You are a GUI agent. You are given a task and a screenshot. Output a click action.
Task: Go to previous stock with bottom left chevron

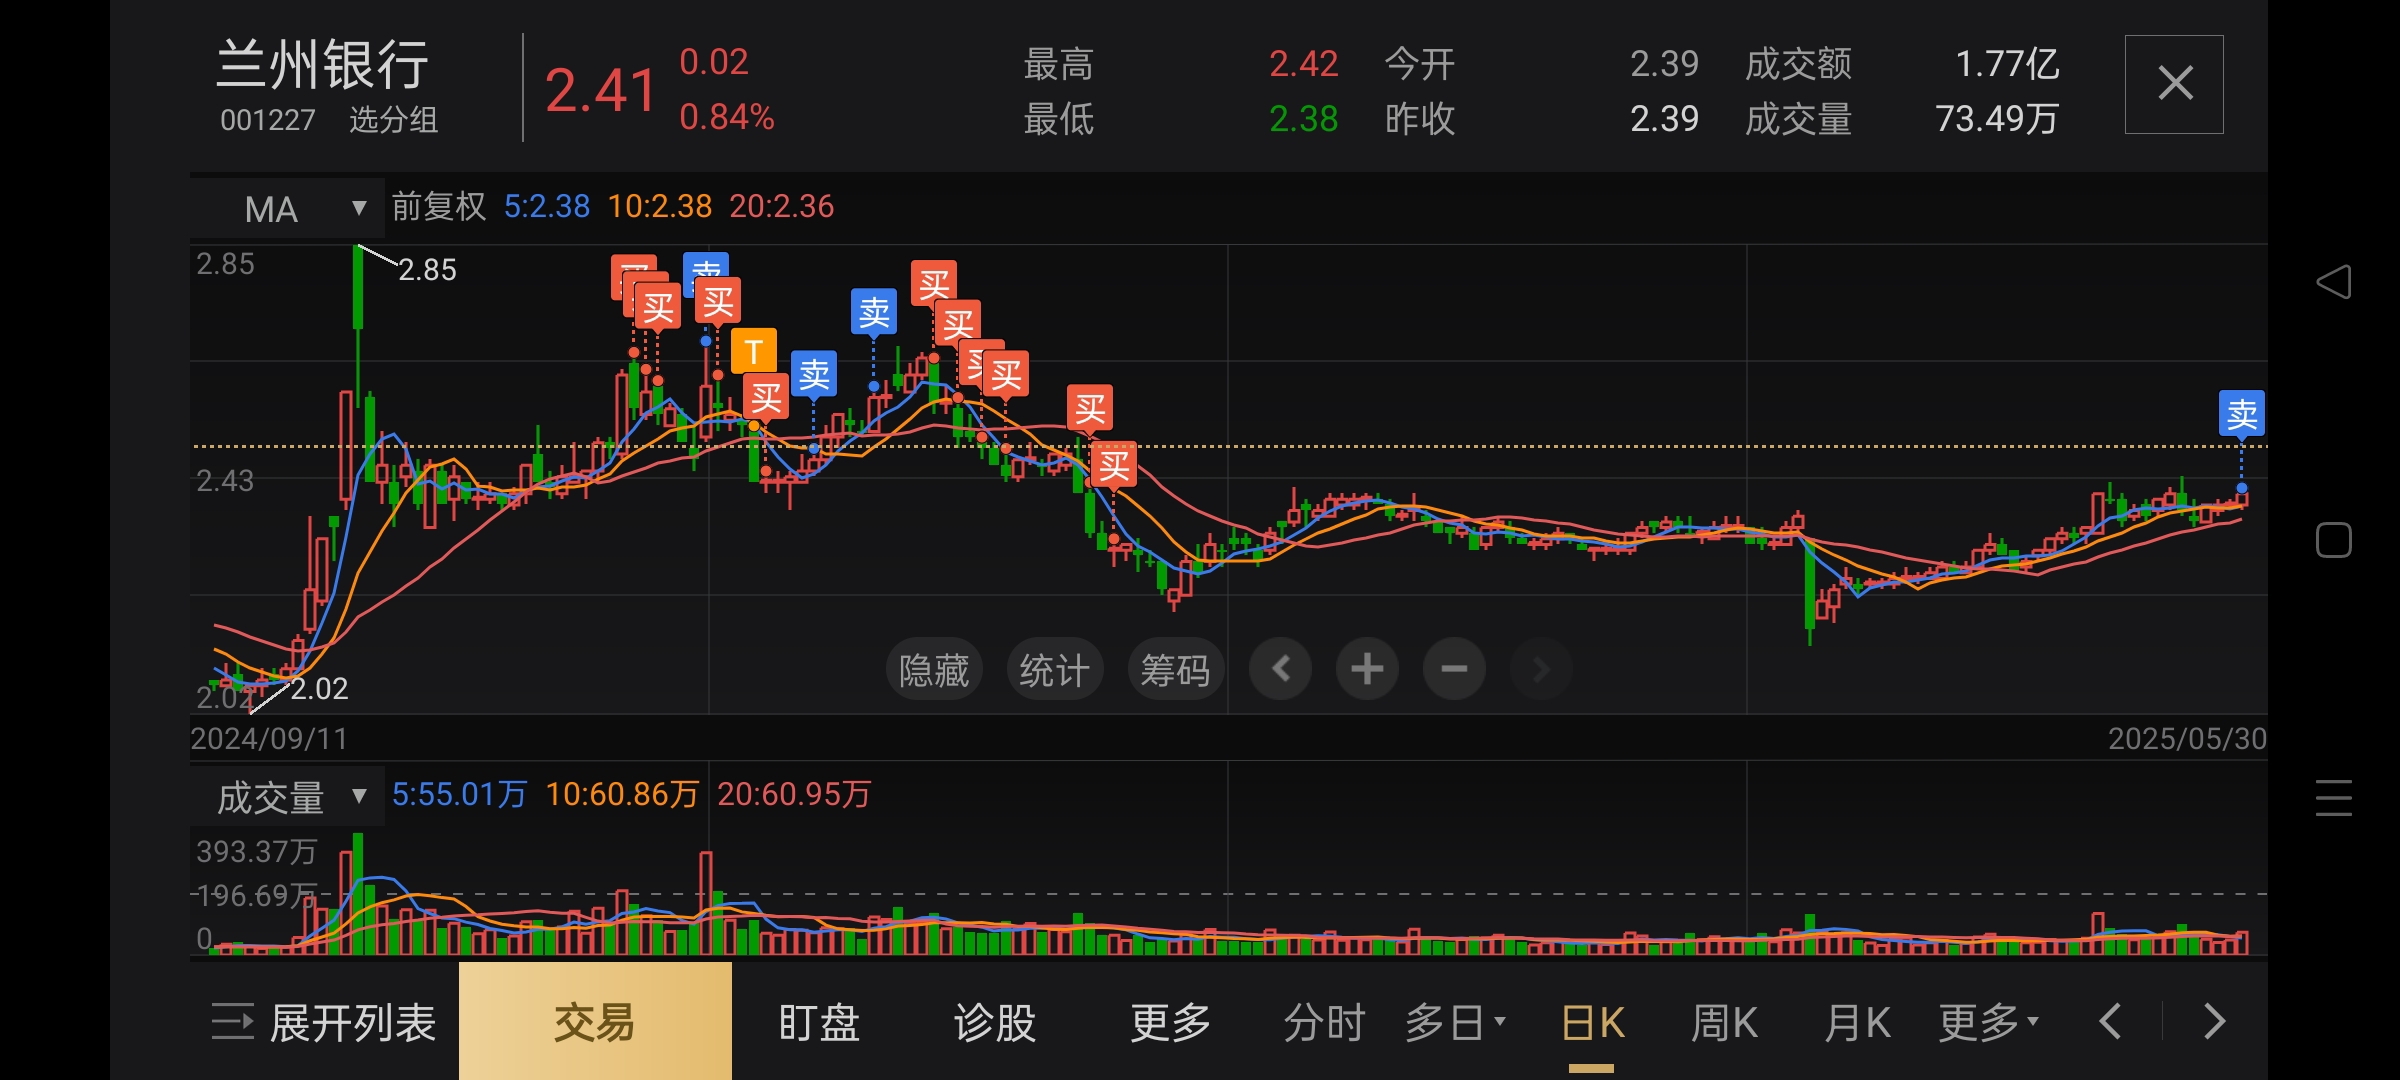pyautogui.click(x=2110, y=1022)
